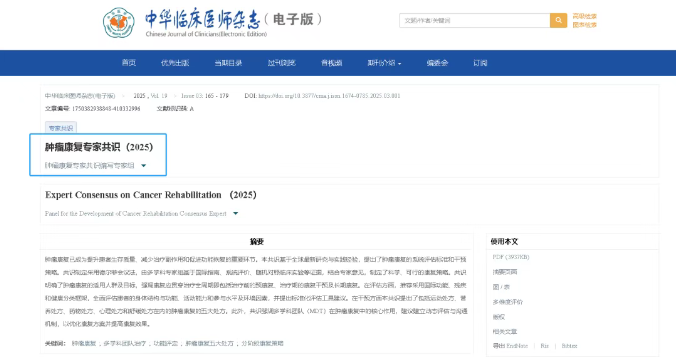The height and width of the screenshot is (364, 682).
Task: Open 订阅 in the navigation bar
Action: 480,63
